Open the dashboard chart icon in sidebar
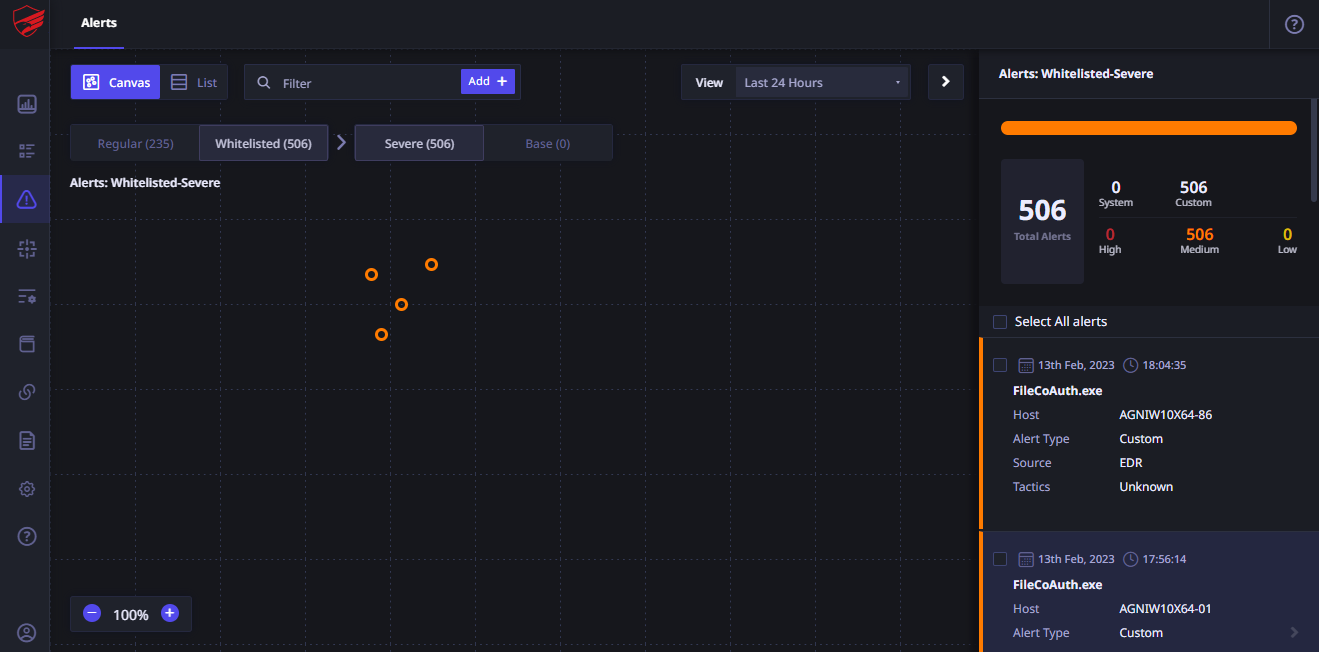This screenshot has width=1319, height=652. click(x=27, y=104)
